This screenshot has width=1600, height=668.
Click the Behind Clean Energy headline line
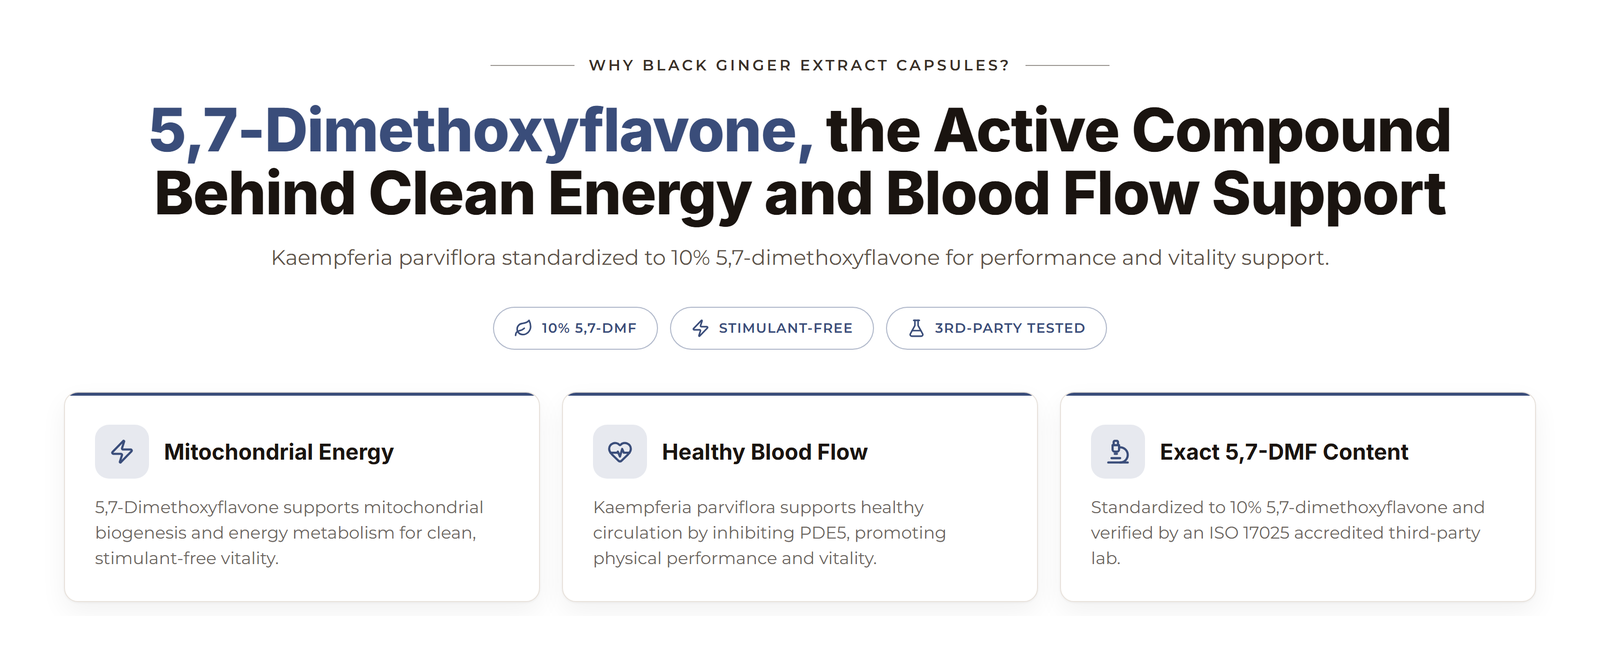(800, 194)
